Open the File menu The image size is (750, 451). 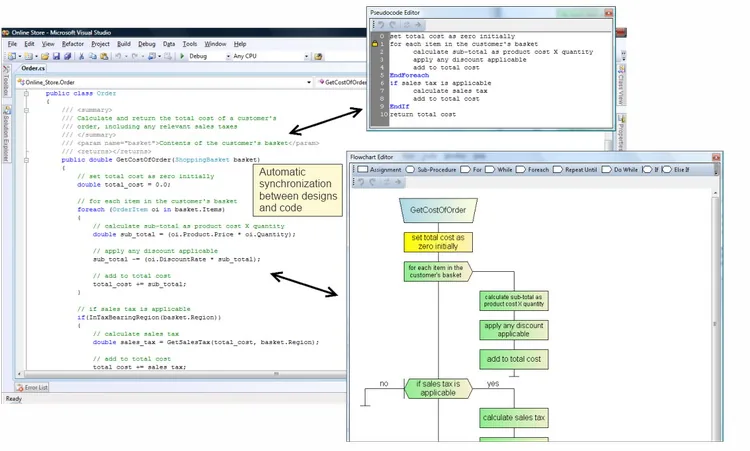(x=12, y=44)
